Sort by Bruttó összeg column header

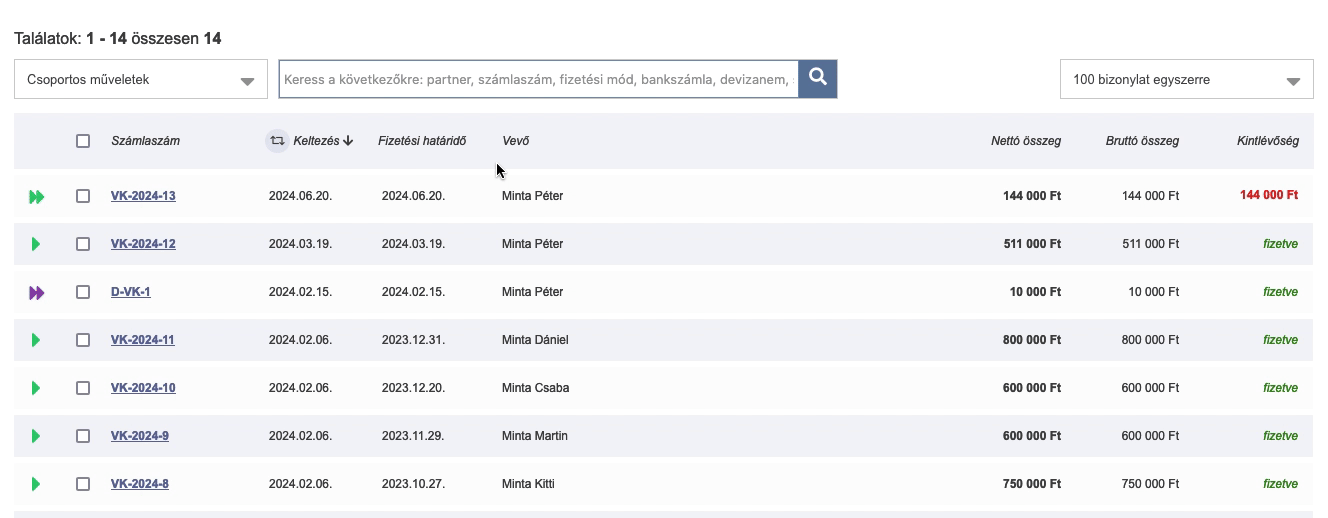click(x=1142, y=141)
